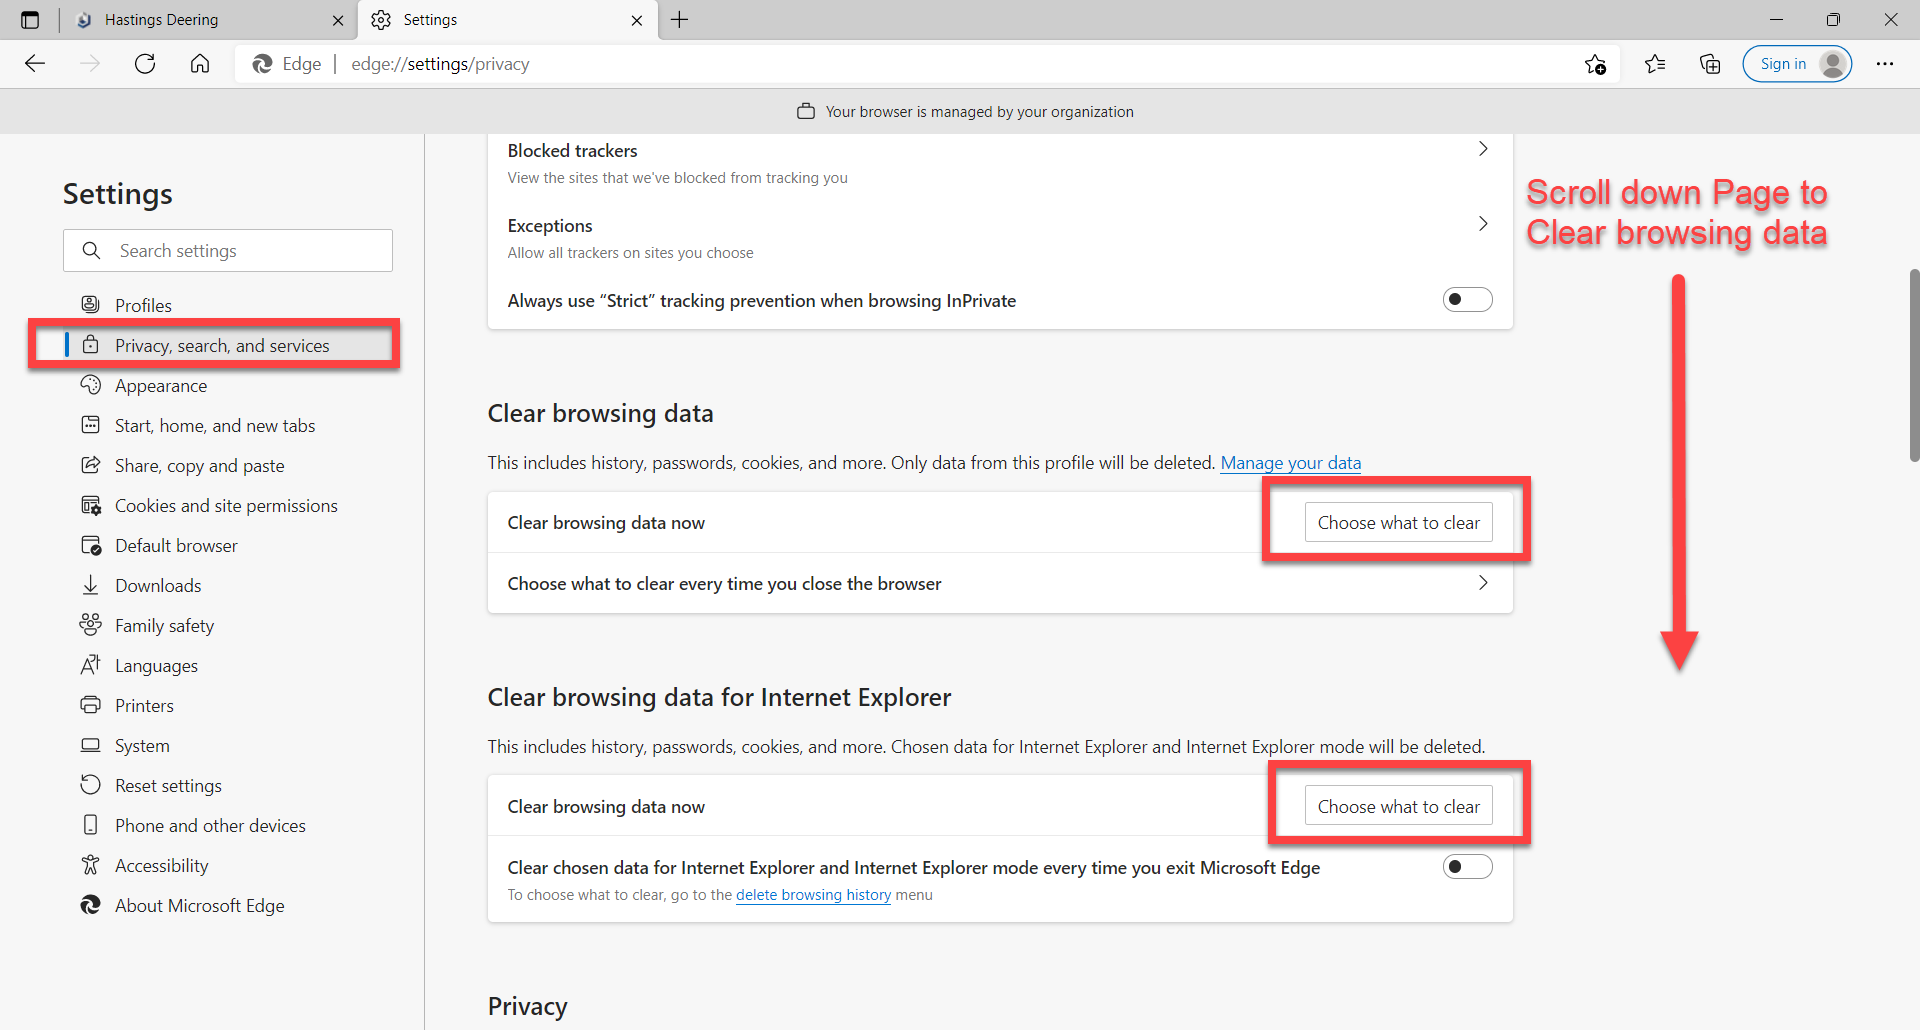Expand the Exceptions section
Screen dimensions: 1920x1030
(x=1483, y=223)
